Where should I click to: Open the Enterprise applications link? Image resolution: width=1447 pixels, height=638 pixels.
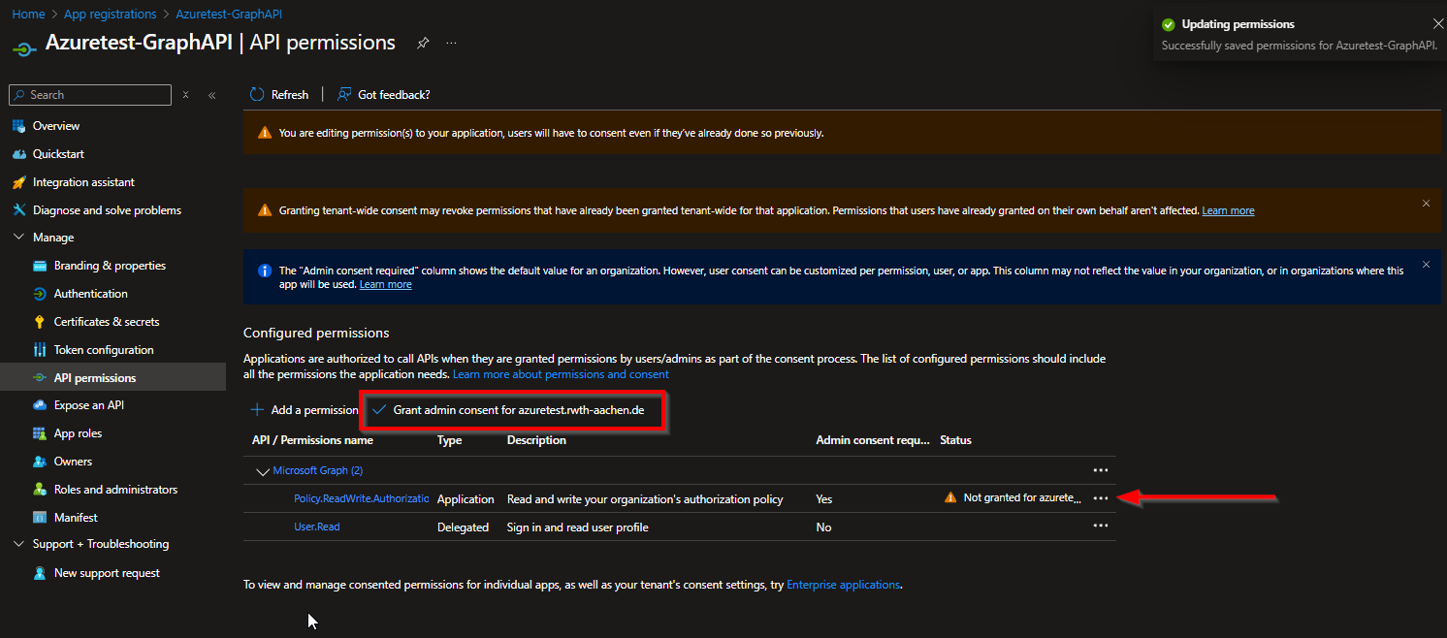click(x=843, y=585)
